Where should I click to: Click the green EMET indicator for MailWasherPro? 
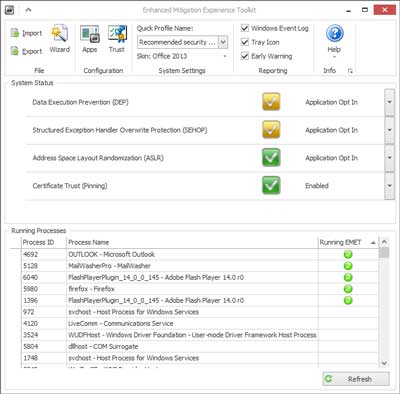tap(348, 266)
